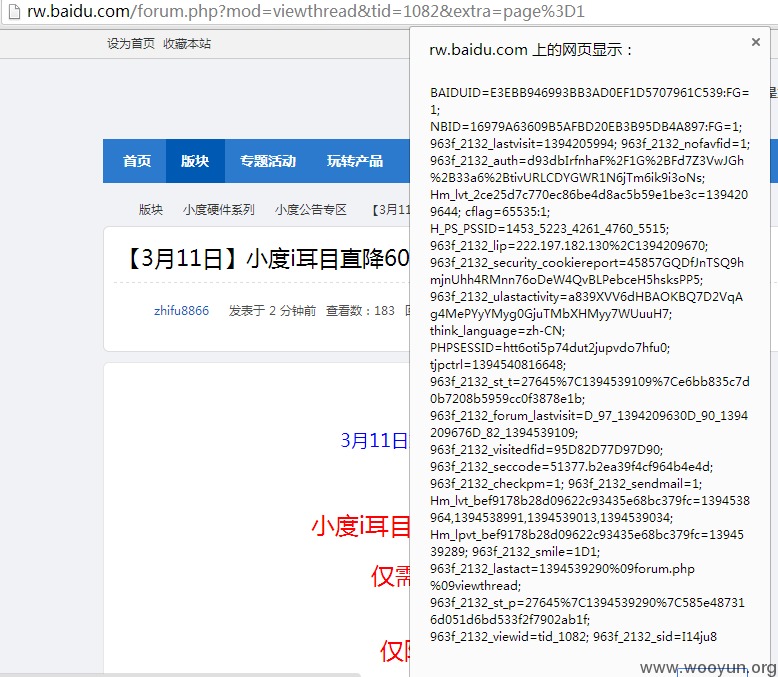Click the BAIDUID cookie line in dialog
Viewport: 778px width, 677px height.
click(589, 101)
